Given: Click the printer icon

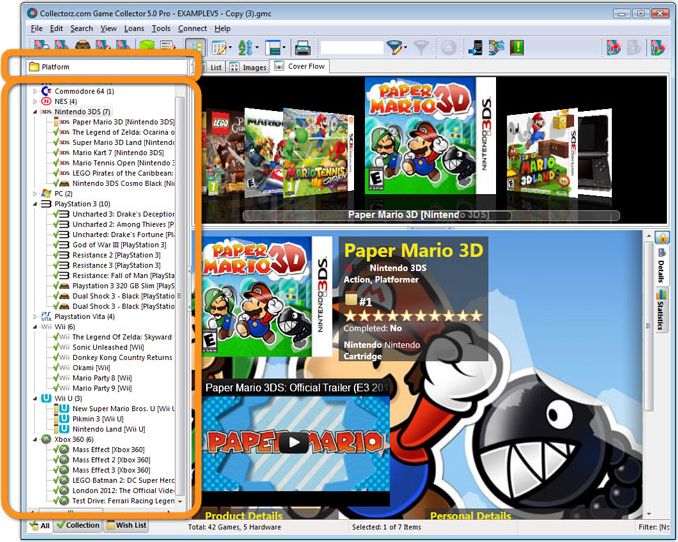Looking at the screenshot, I should pos(303,48).
